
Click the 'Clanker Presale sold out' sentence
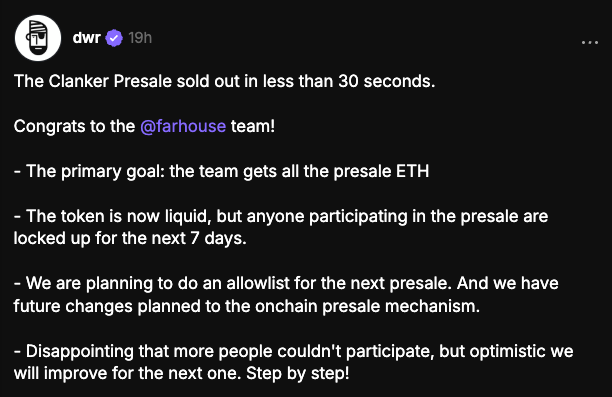(224, 81)
